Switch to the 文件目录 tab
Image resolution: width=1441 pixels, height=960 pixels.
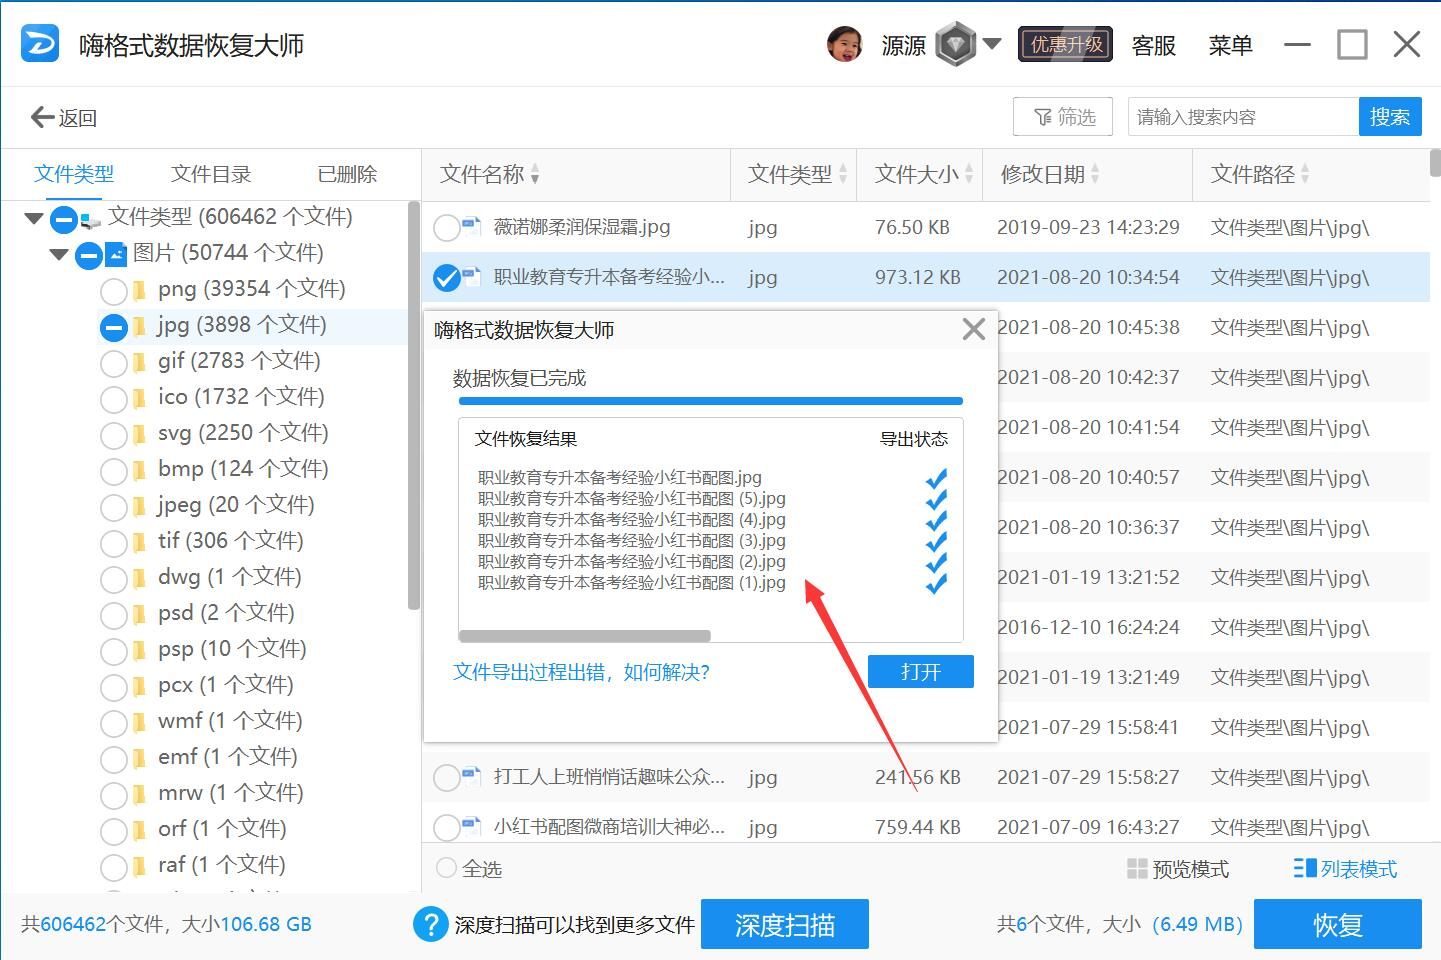[211, 174]
